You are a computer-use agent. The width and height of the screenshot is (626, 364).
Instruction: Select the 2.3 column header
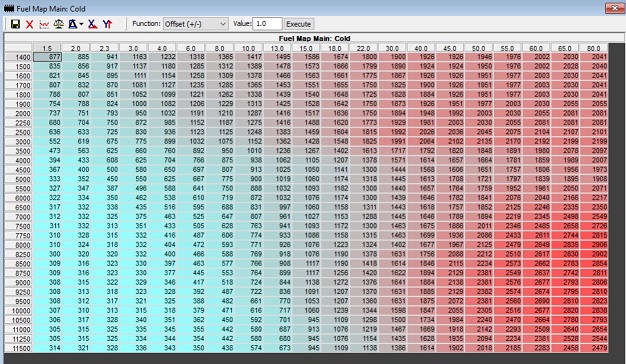click(x=104, y=48)
